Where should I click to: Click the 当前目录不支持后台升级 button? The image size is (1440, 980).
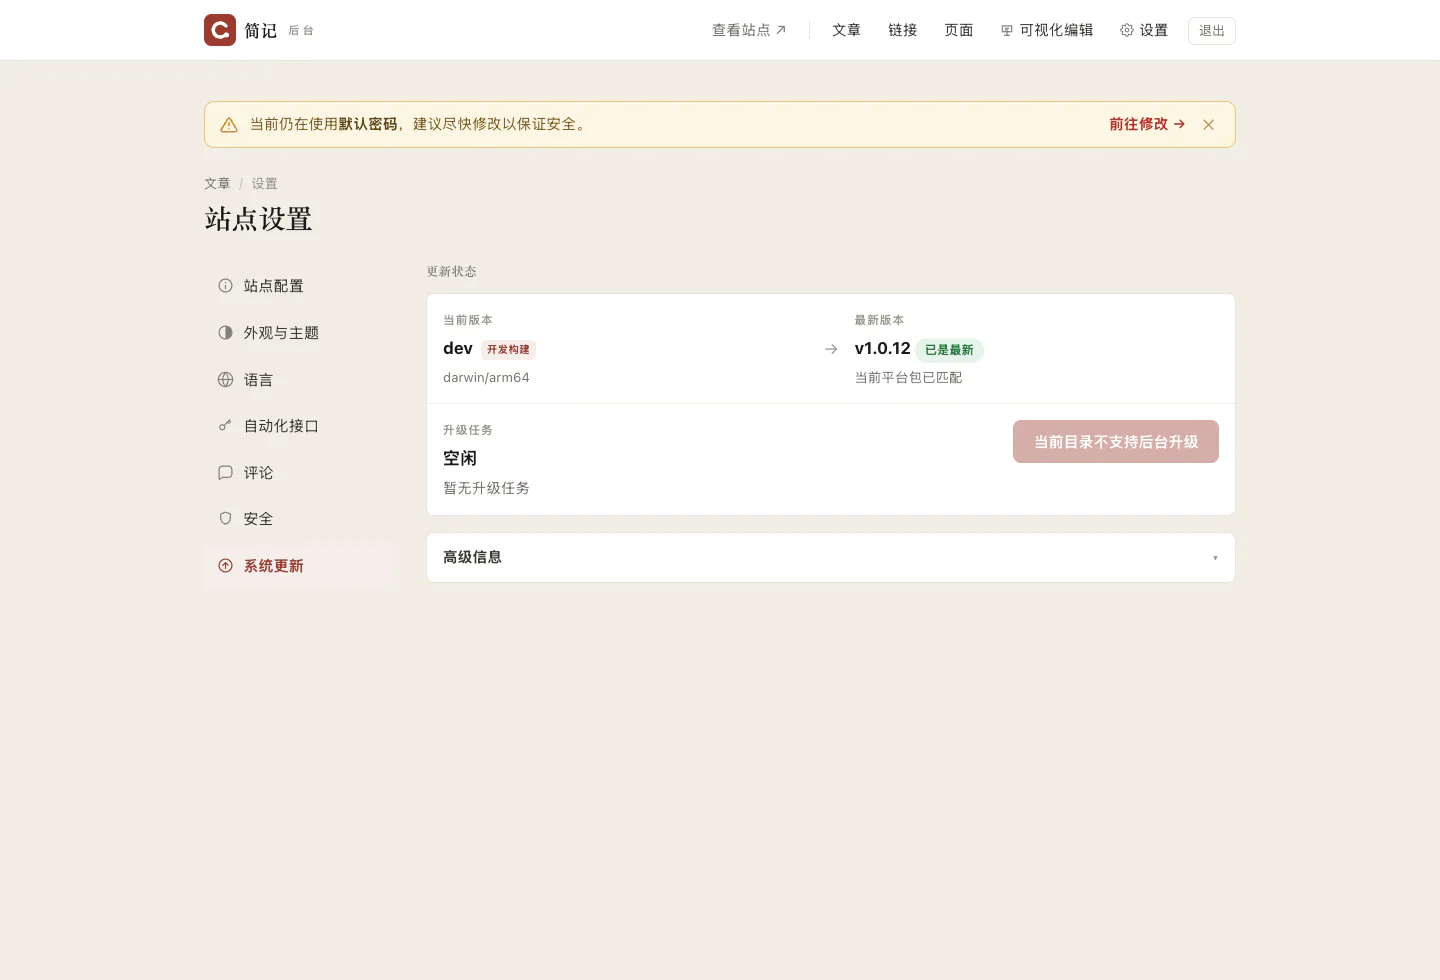click(x=1115, y=442)
